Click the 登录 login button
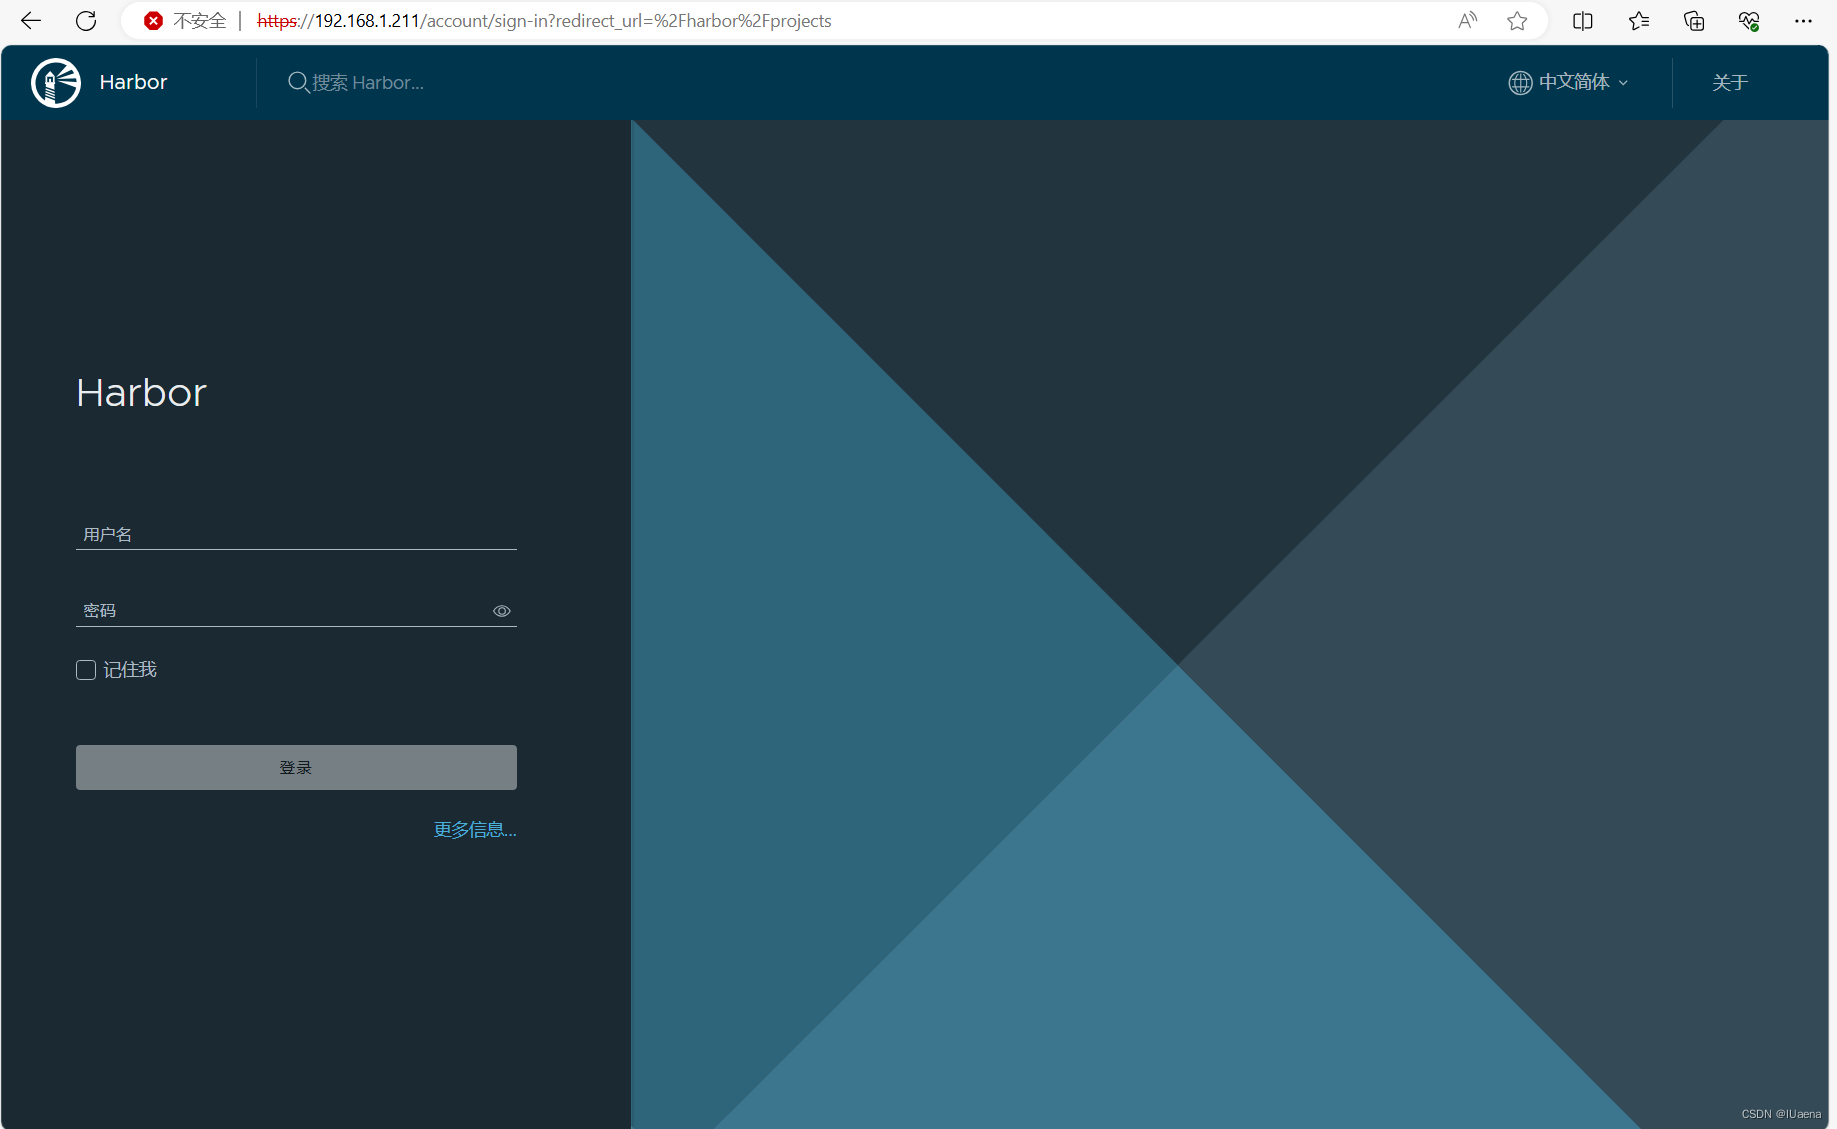 pyautogui.click(x=296, y=767)
